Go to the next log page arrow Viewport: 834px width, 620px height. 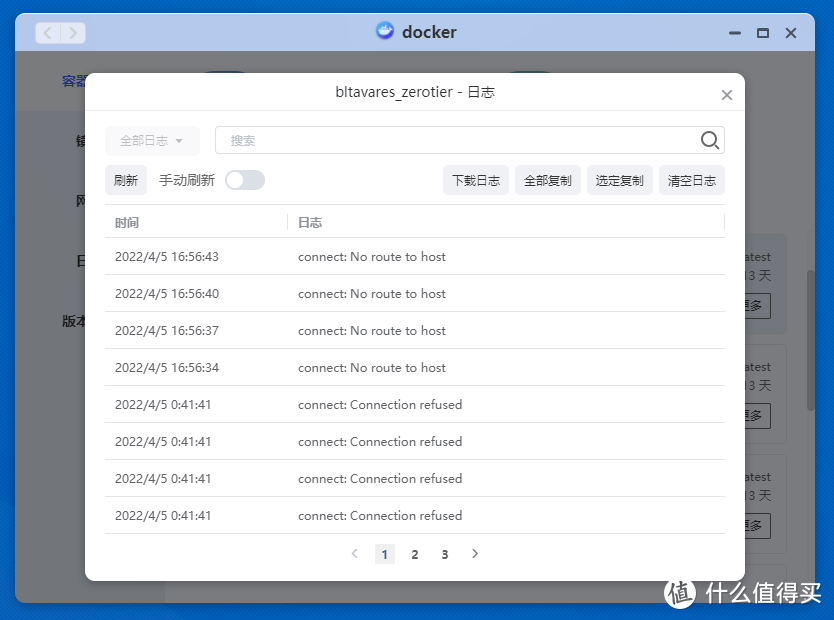click(x=475, y=553)
